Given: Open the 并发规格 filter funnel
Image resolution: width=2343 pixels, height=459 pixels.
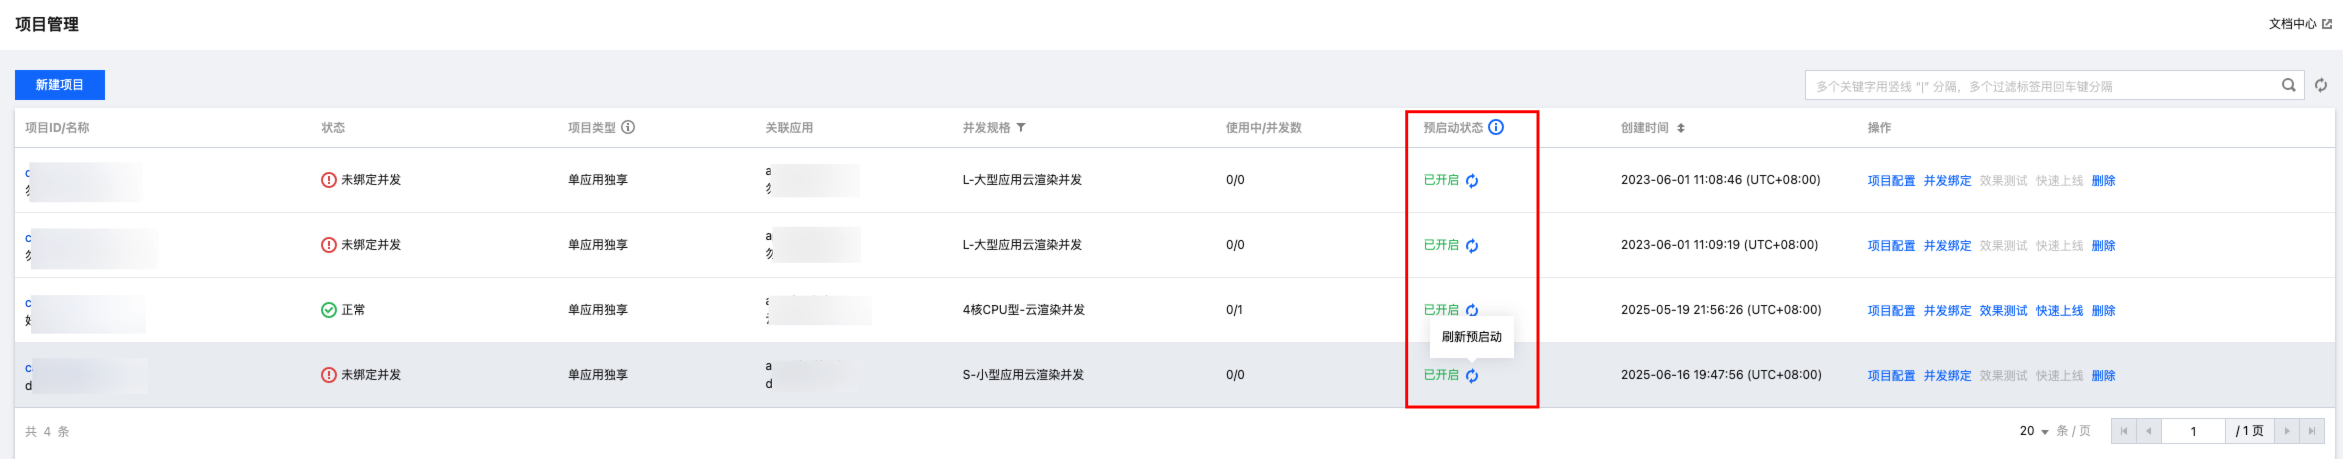Looking at the screenshot, I should (1021, 128).
